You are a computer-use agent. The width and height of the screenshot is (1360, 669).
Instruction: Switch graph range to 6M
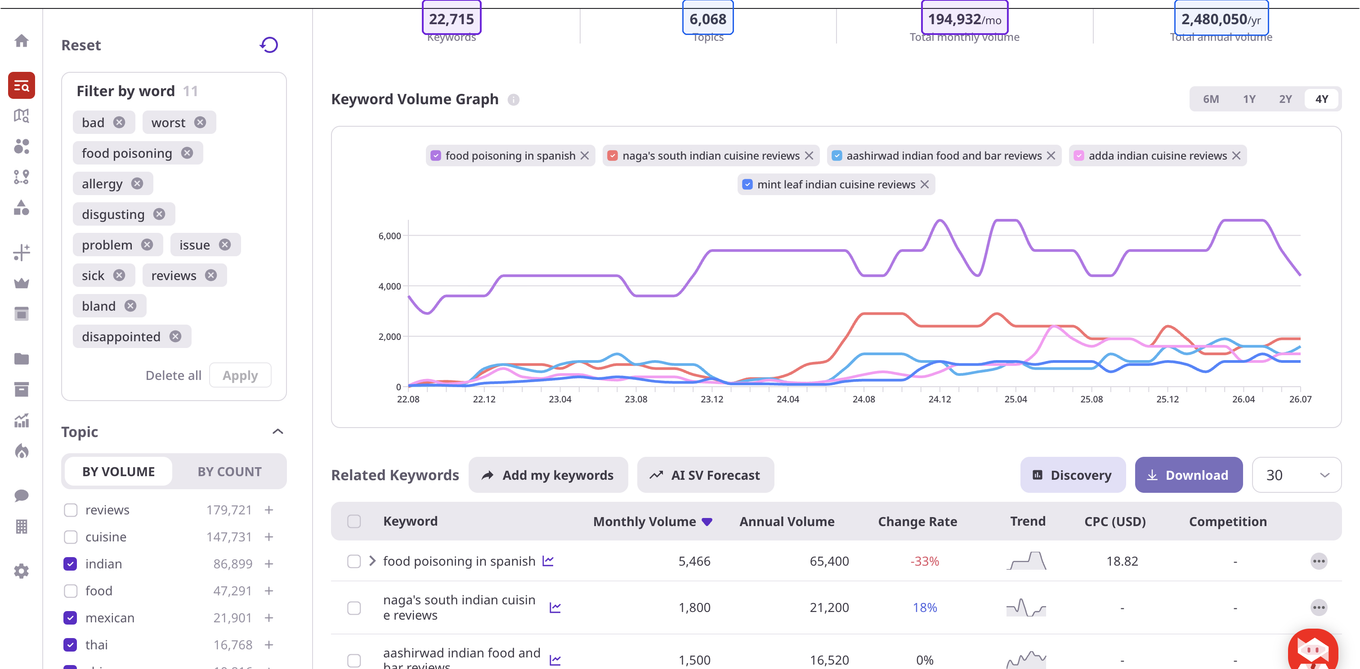tap(1211, 99)
